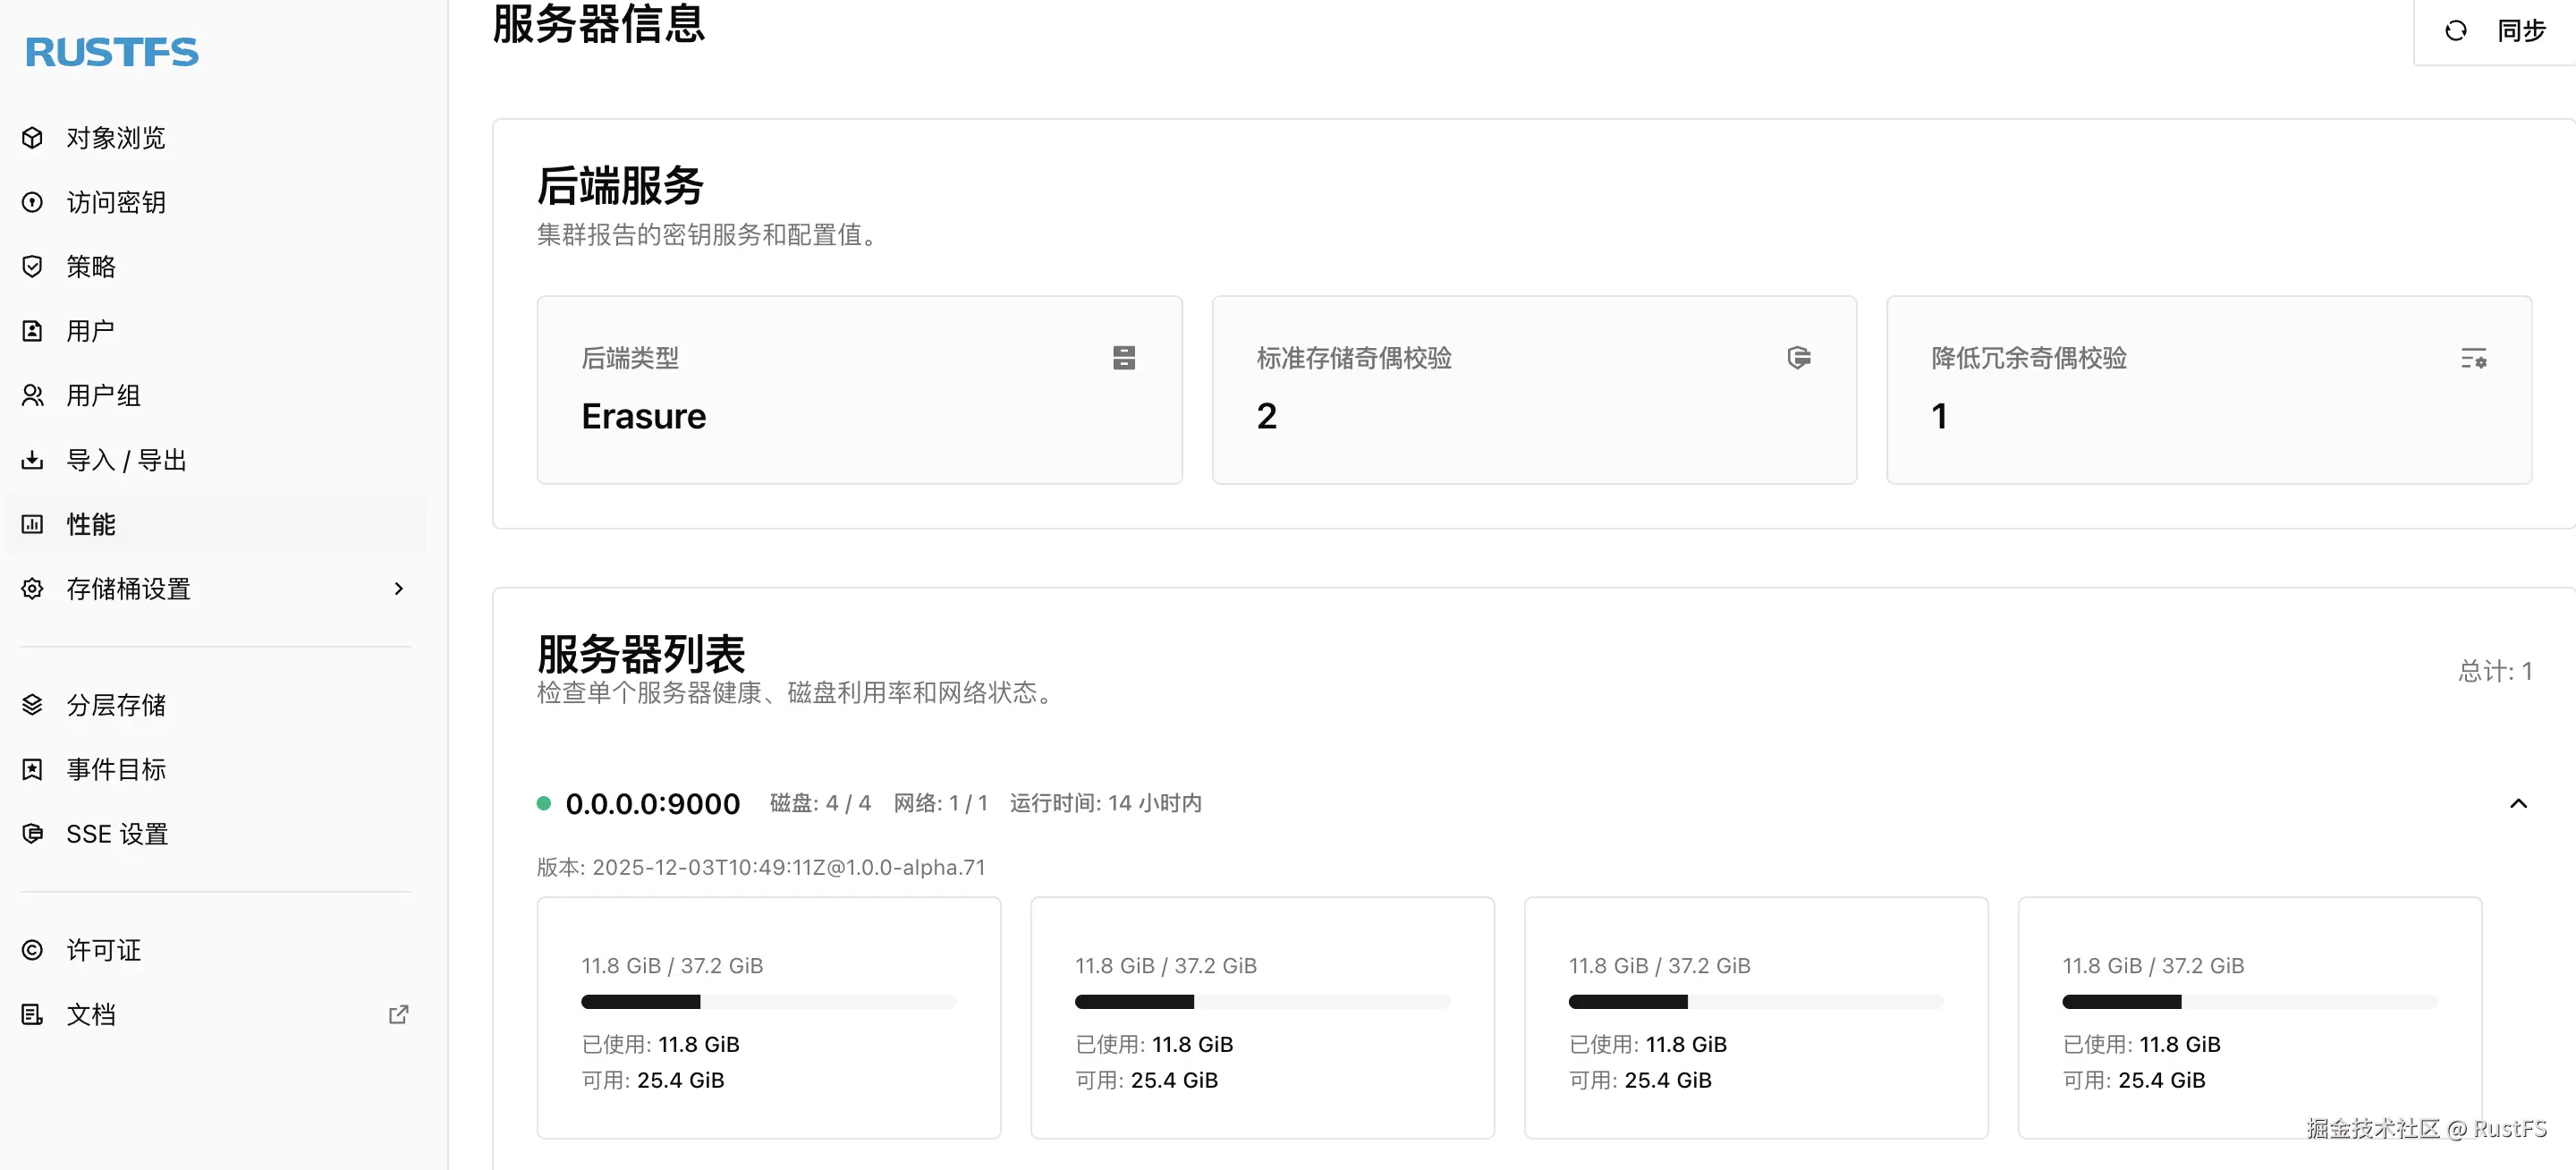Click the server icon in 后端类型 card
Screen dimensions: 2576x1170
pos(1123,358)
